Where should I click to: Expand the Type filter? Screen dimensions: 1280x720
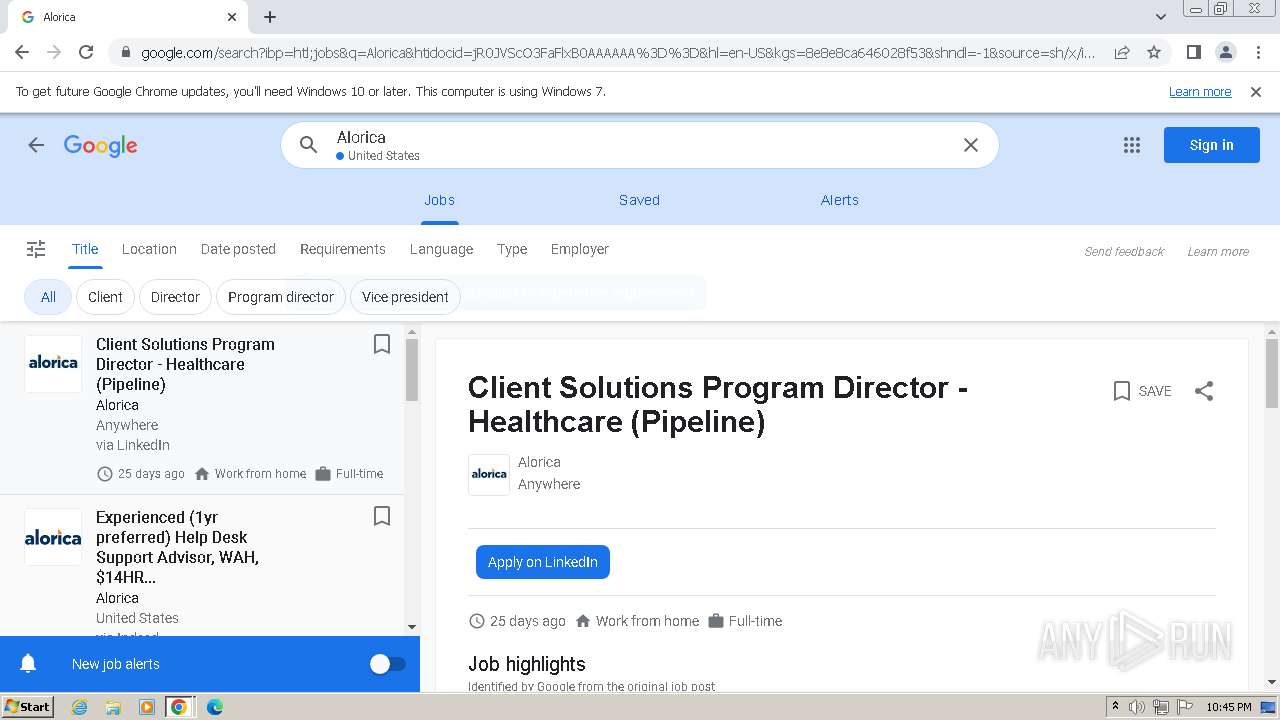(x=512, y=249)
